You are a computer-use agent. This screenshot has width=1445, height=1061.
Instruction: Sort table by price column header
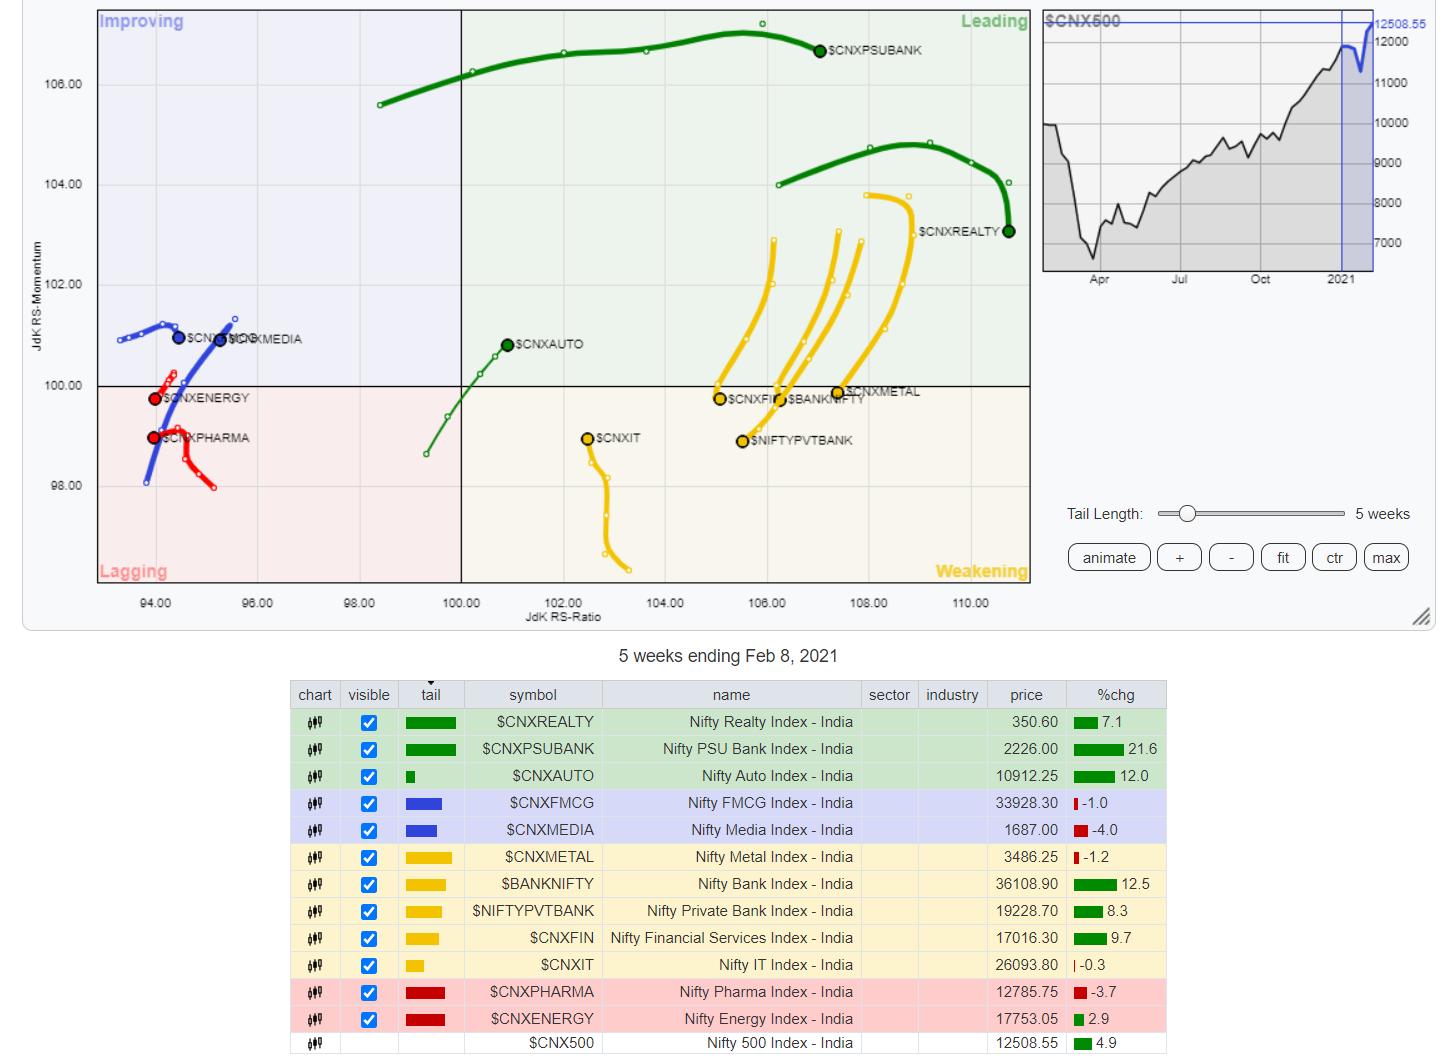click(x=1026, y=695)
